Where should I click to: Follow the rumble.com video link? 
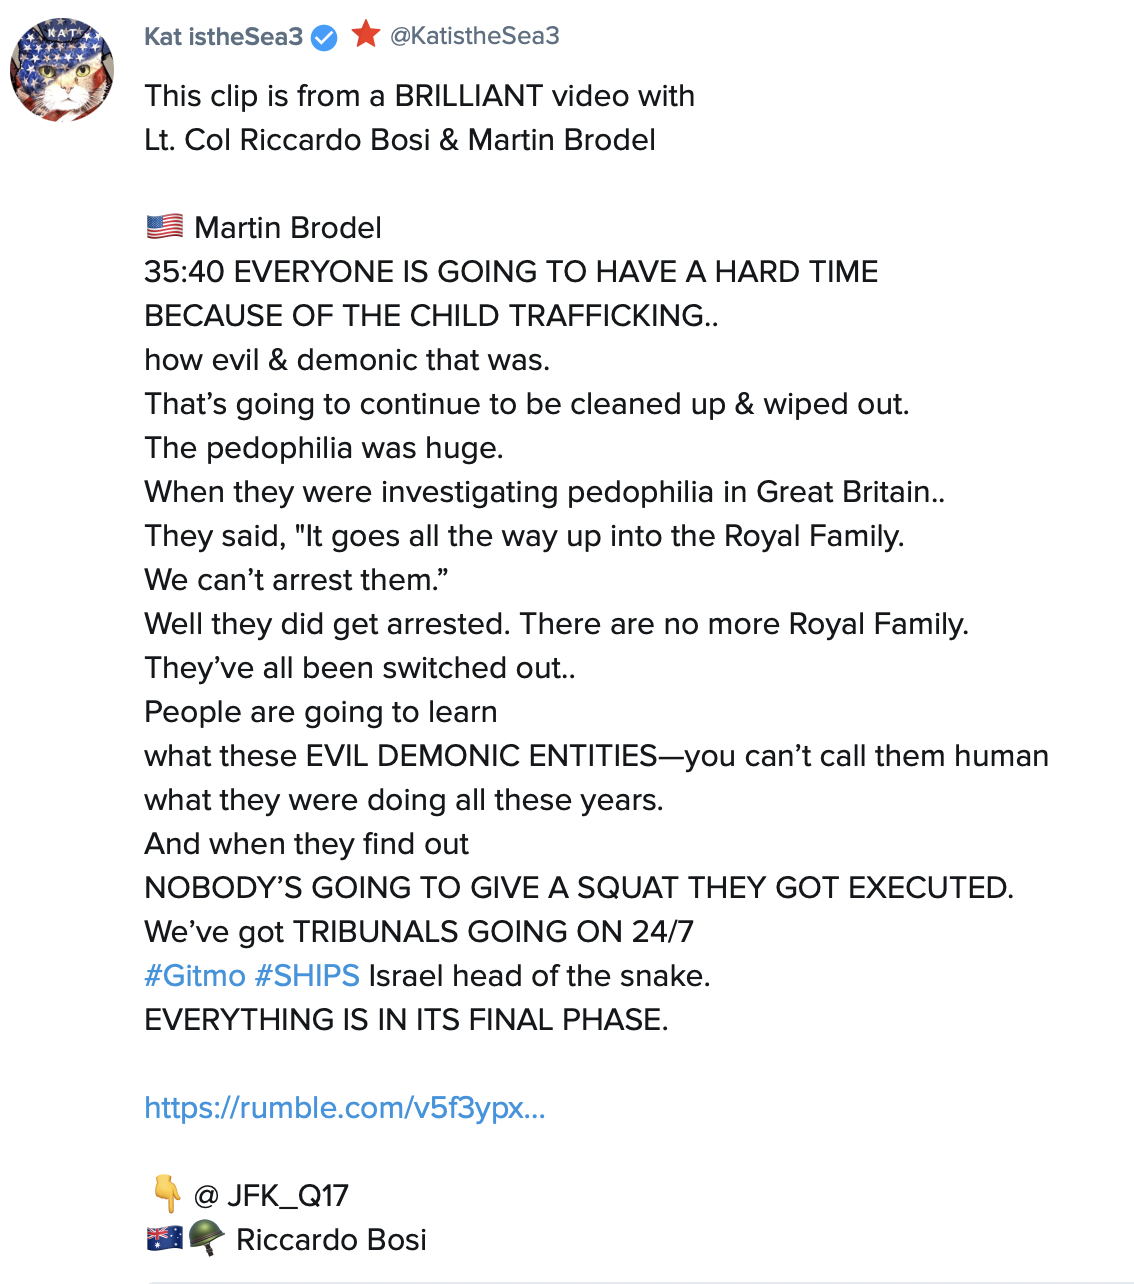pyautogui.click(x=345, y=1107)
